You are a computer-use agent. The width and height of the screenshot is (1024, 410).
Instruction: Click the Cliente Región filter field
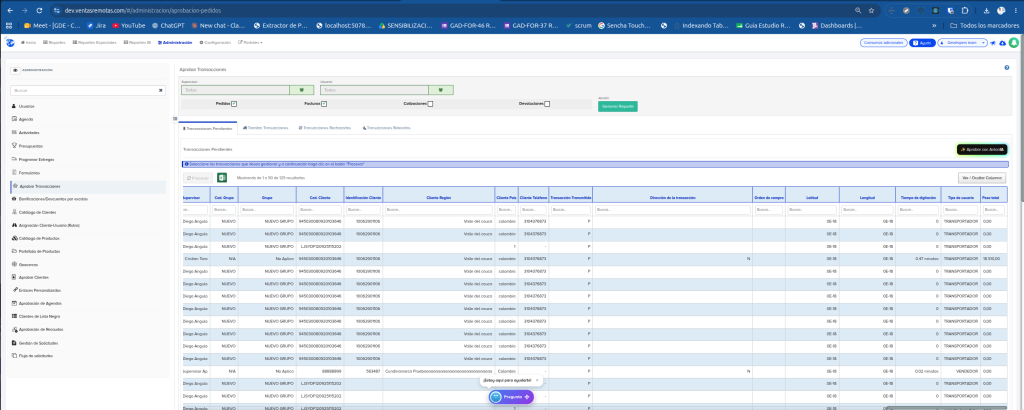pos(439,210)
